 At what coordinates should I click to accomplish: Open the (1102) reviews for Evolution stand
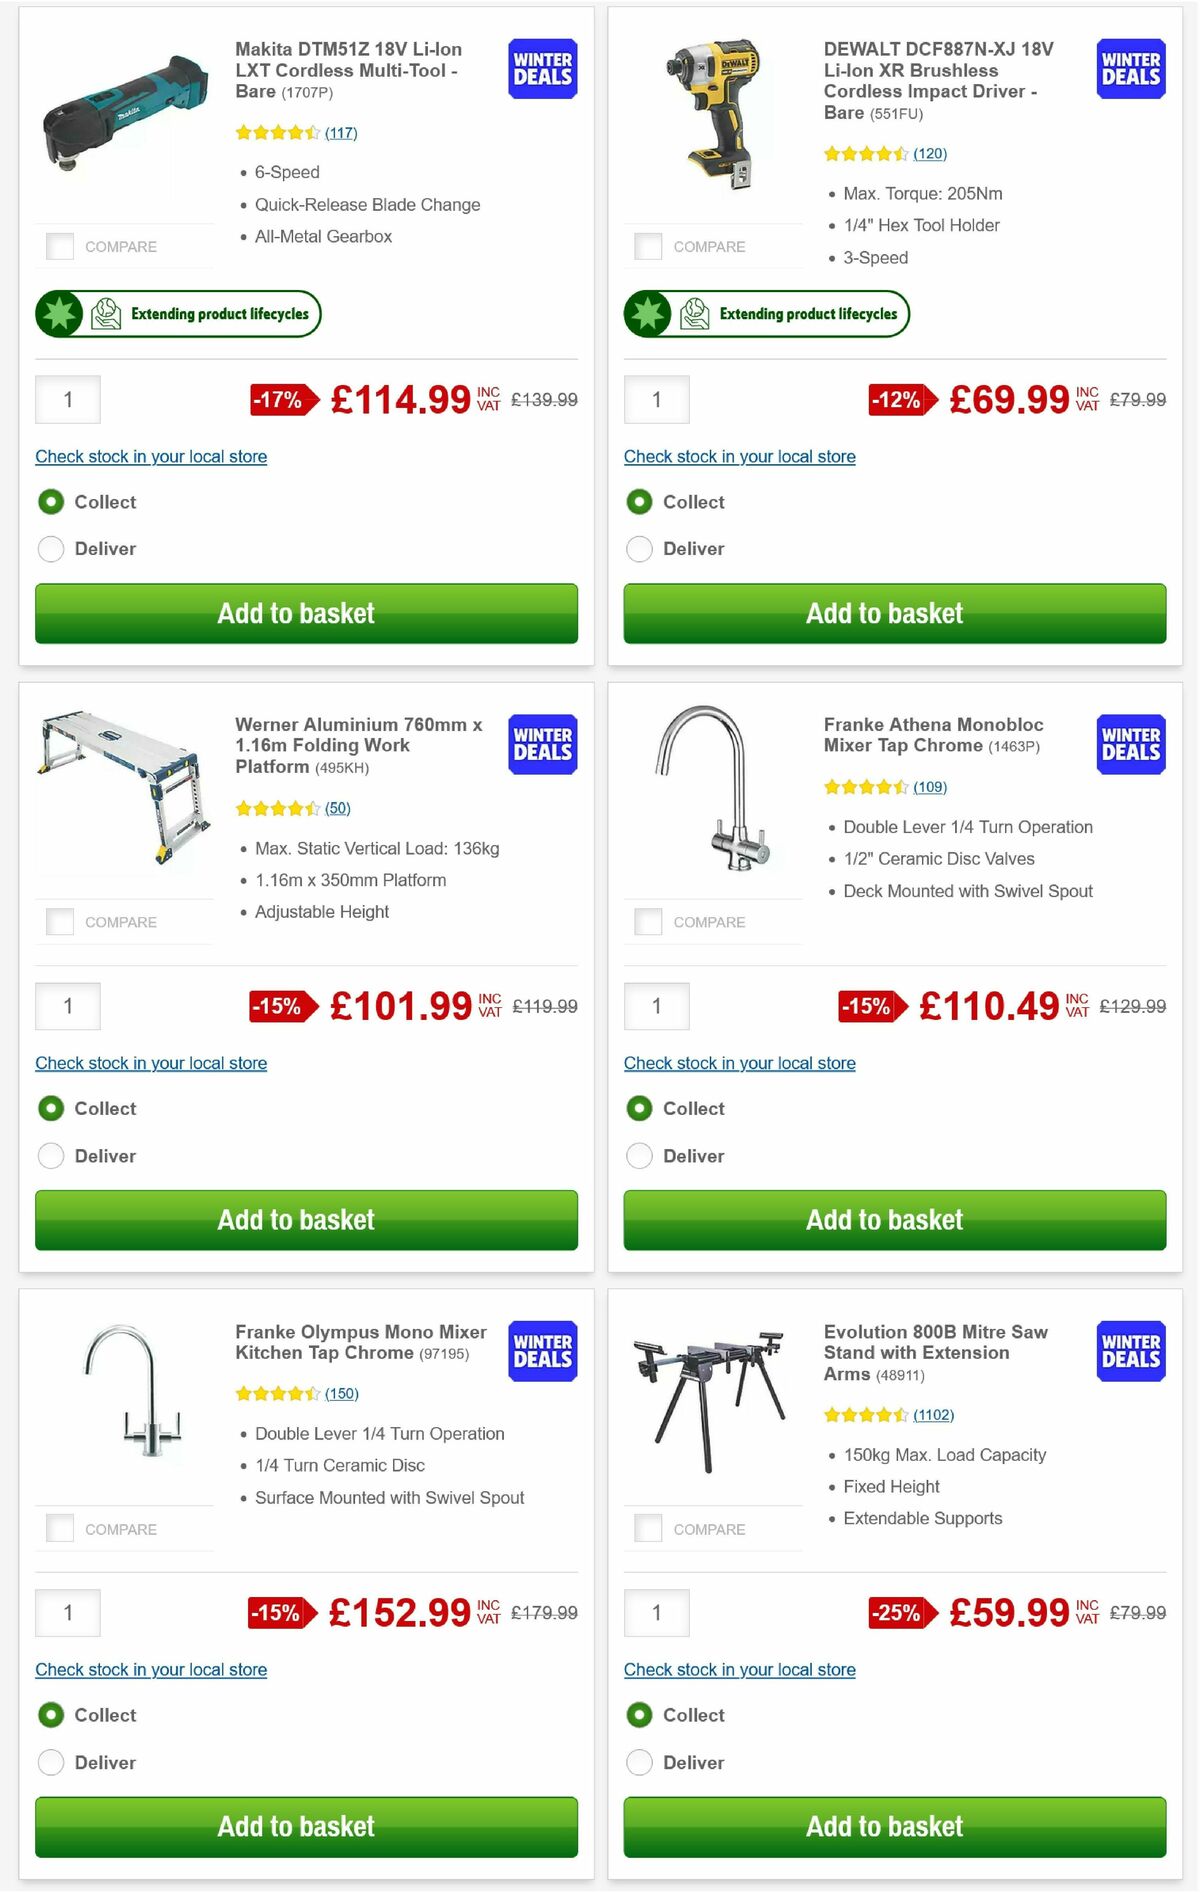933,1415
